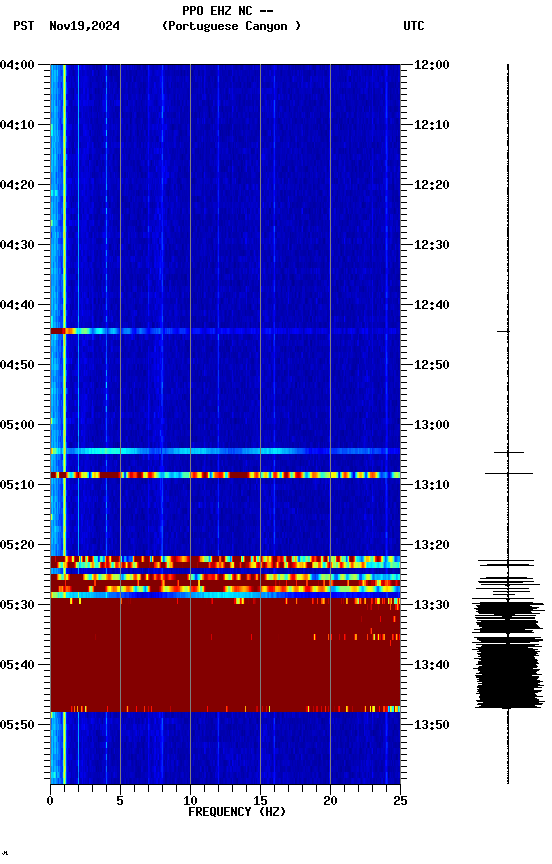Image resolution: width=552 pixels, height=864 pixels.
Task: Click the '13:40' UTC time label
Action: tap(432, 665)
